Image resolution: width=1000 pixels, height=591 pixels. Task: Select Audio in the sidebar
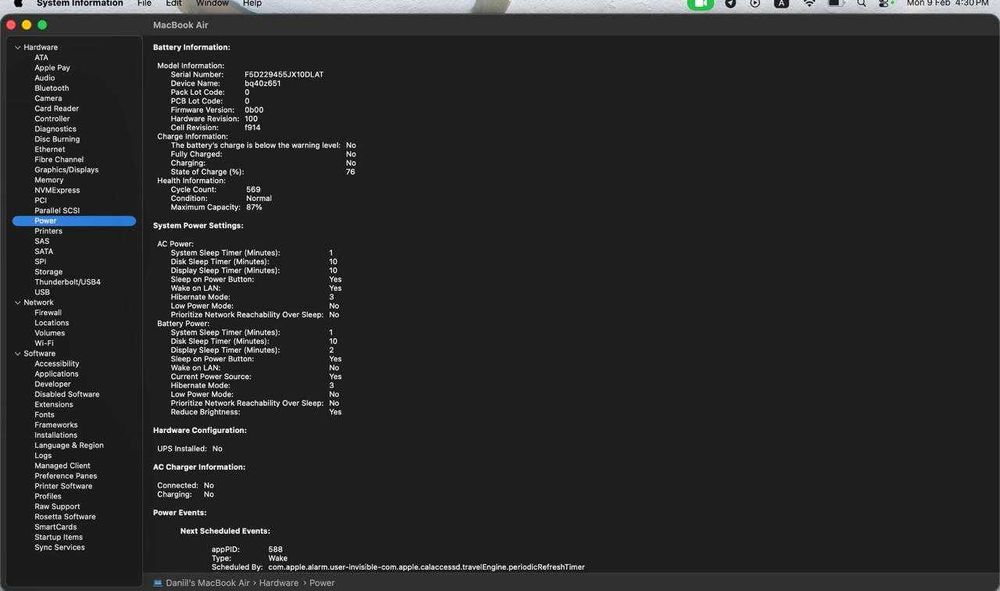tap(45, 78)
